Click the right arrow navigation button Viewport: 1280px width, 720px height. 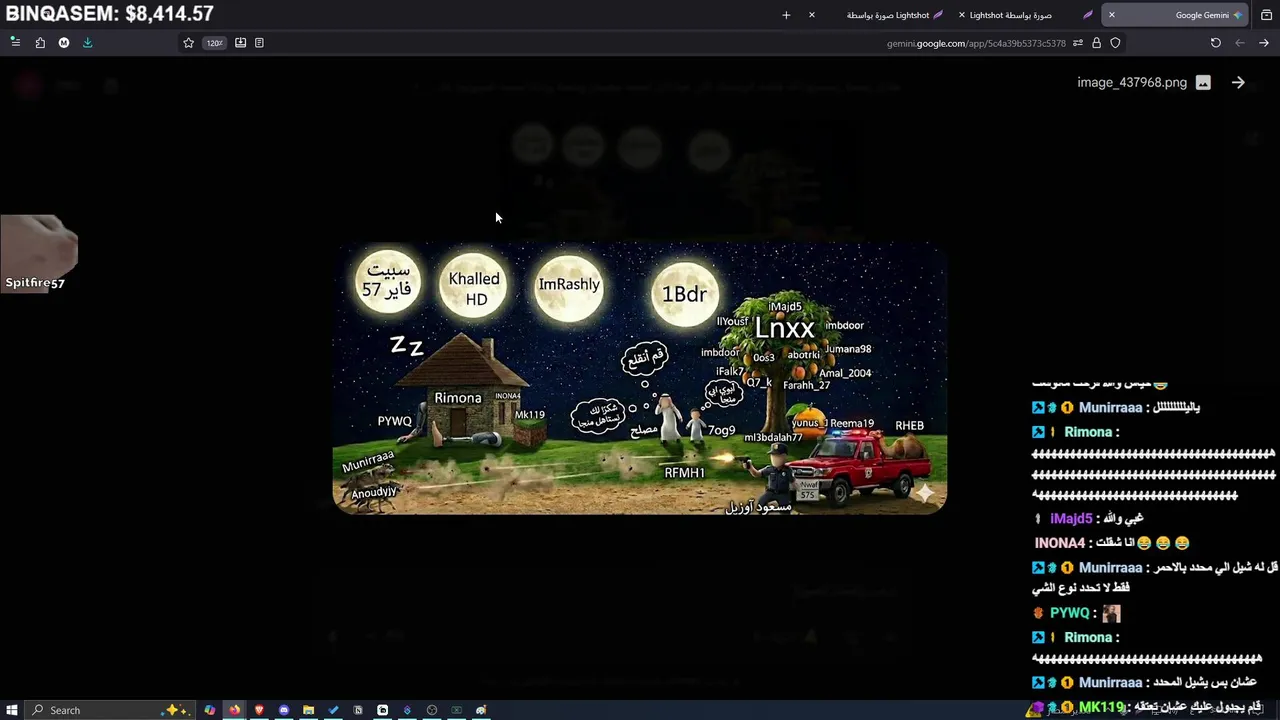pos(1264,43)
